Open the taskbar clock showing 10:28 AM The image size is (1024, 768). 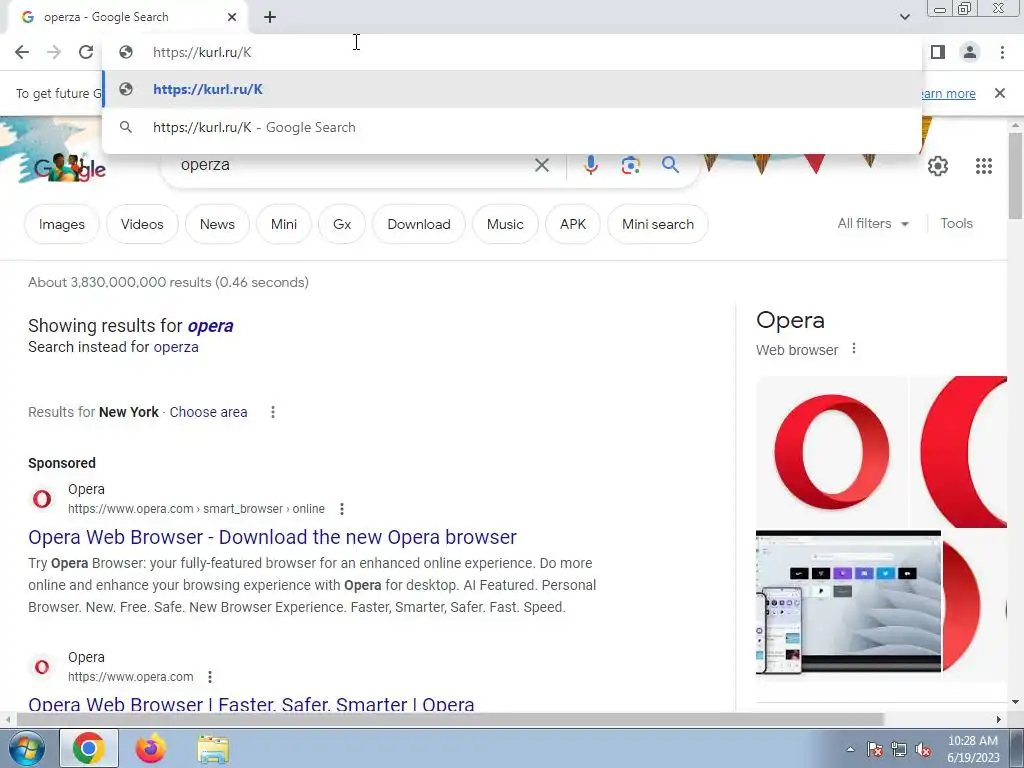[973, 749]
